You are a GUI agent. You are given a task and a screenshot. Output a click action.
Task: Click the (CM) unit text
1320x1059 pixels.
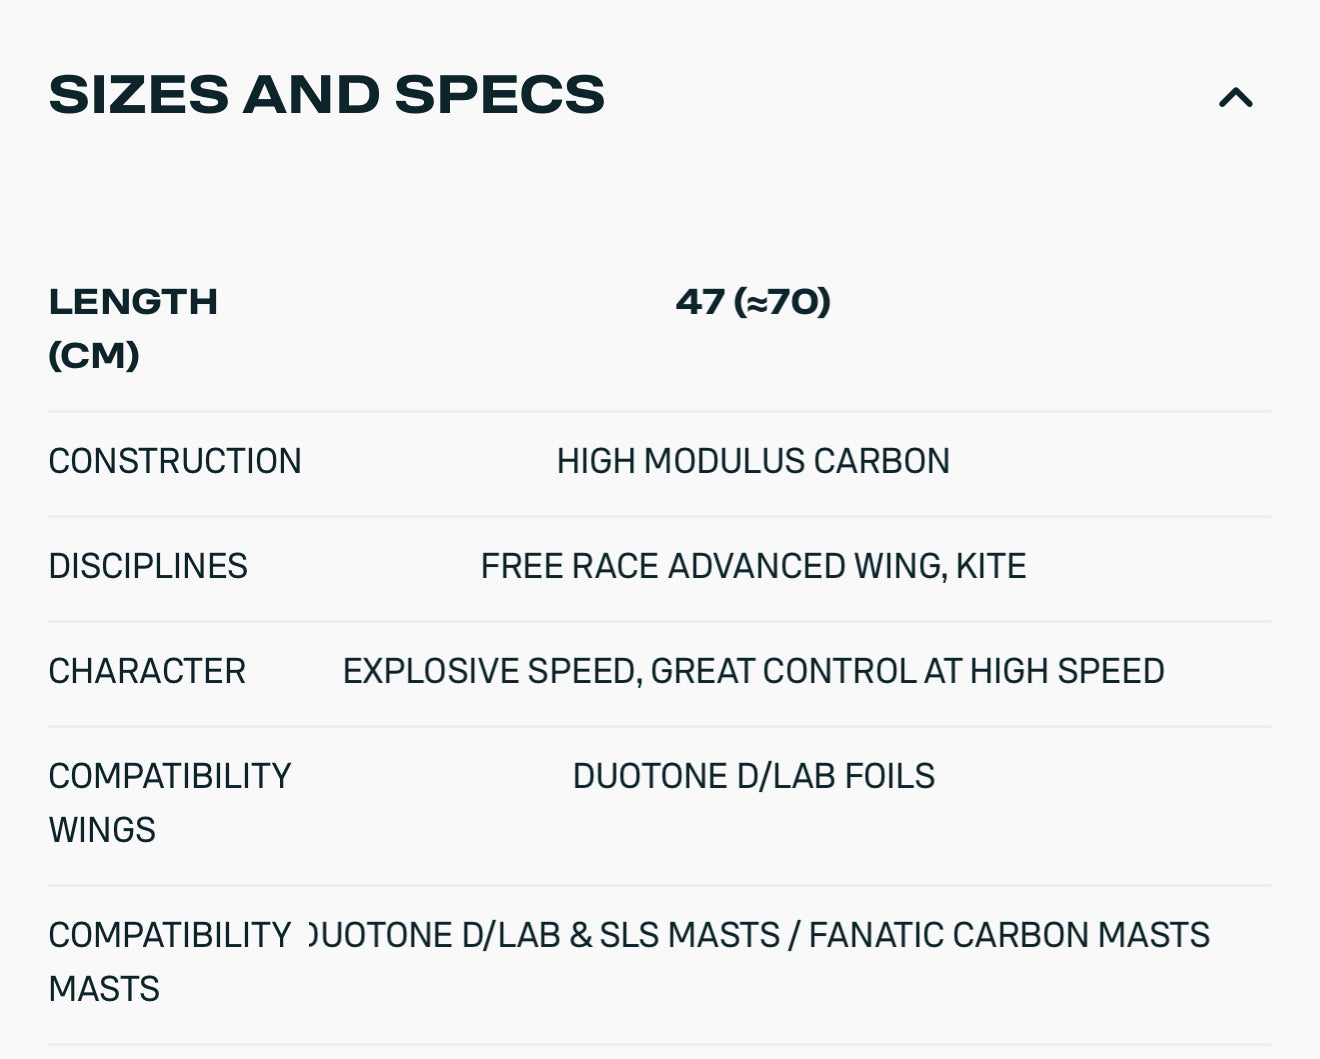94,355
